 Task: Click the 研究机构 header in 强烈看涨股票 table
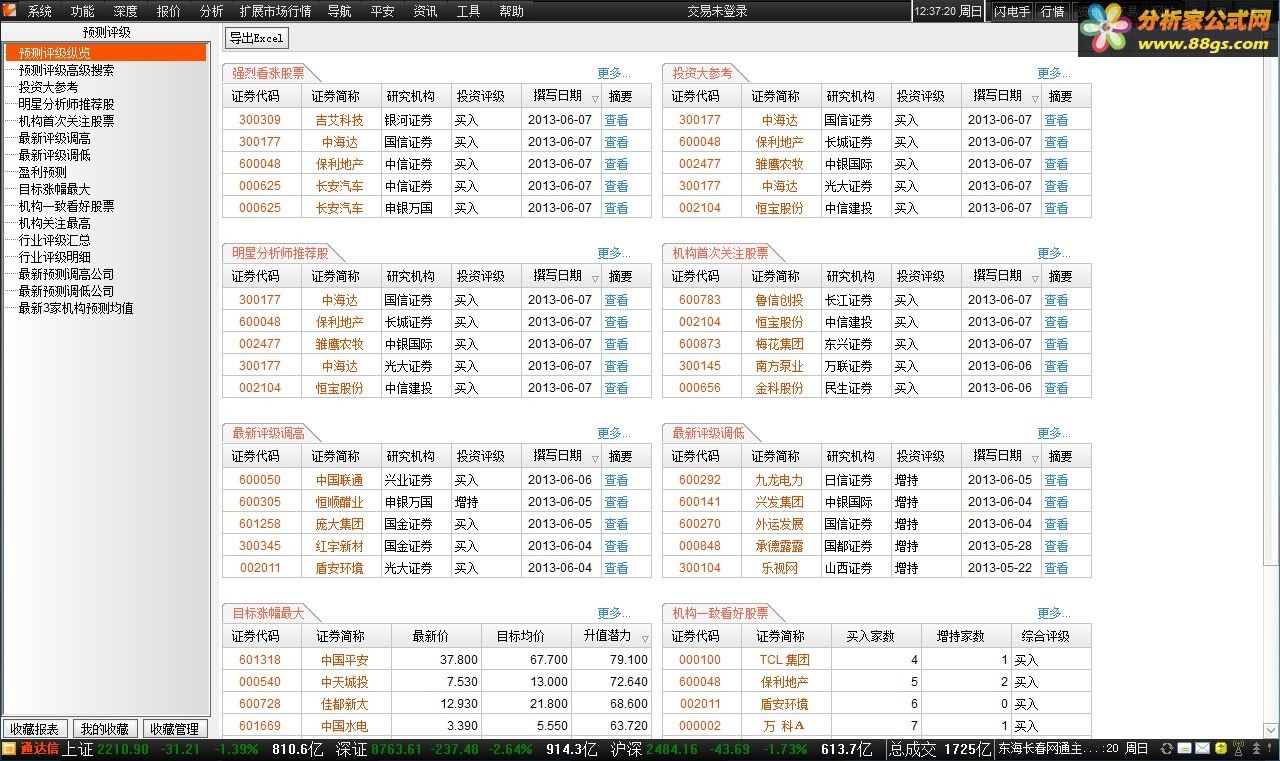tap(416, 96)
